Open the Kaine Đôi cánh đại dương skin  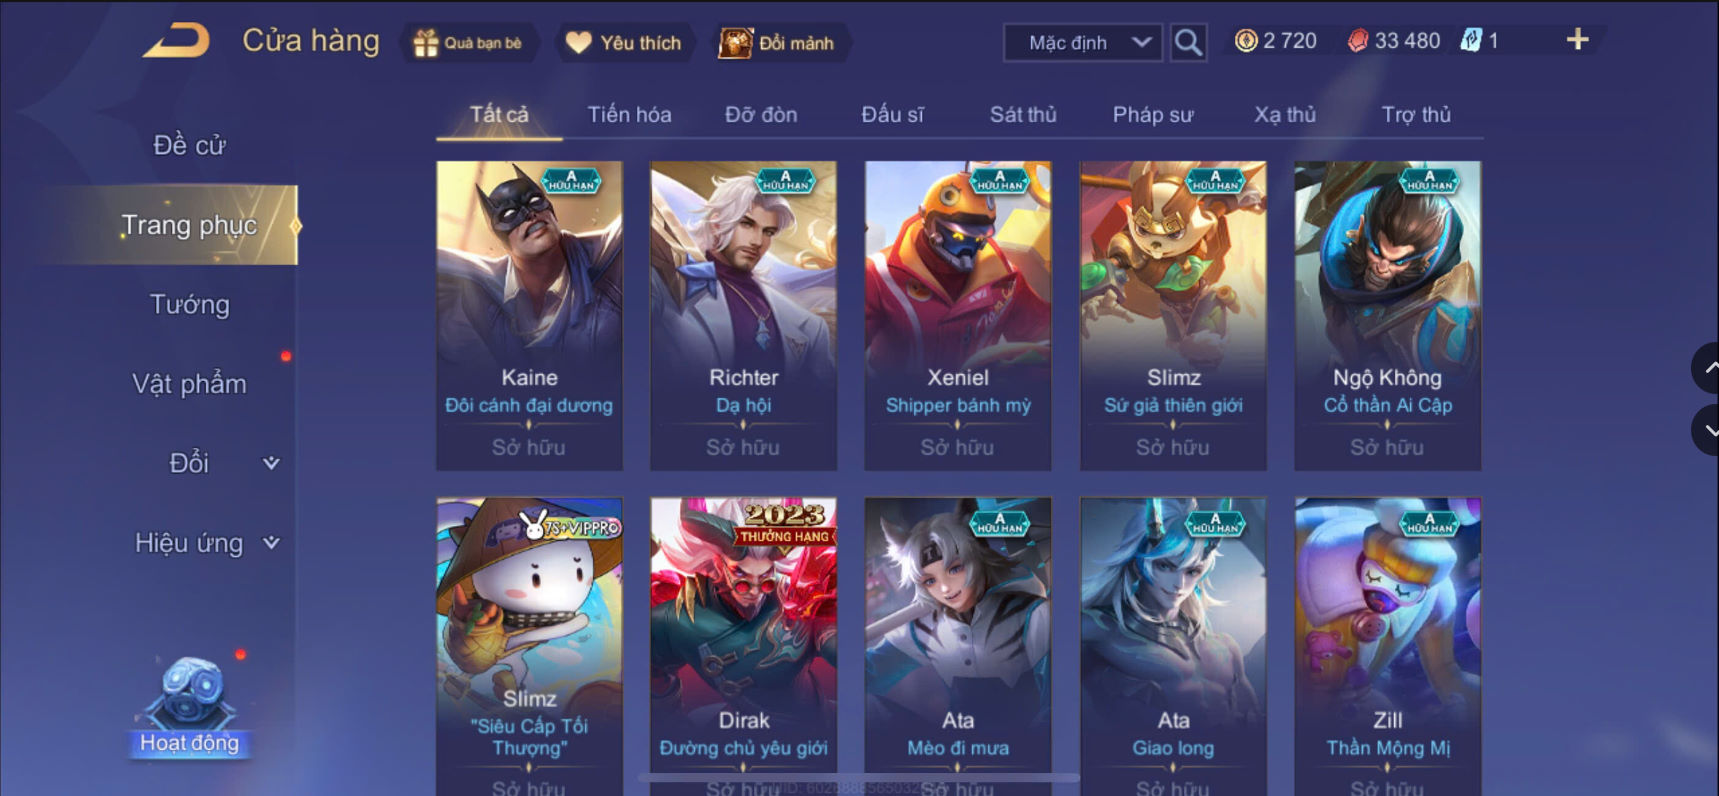529,315
